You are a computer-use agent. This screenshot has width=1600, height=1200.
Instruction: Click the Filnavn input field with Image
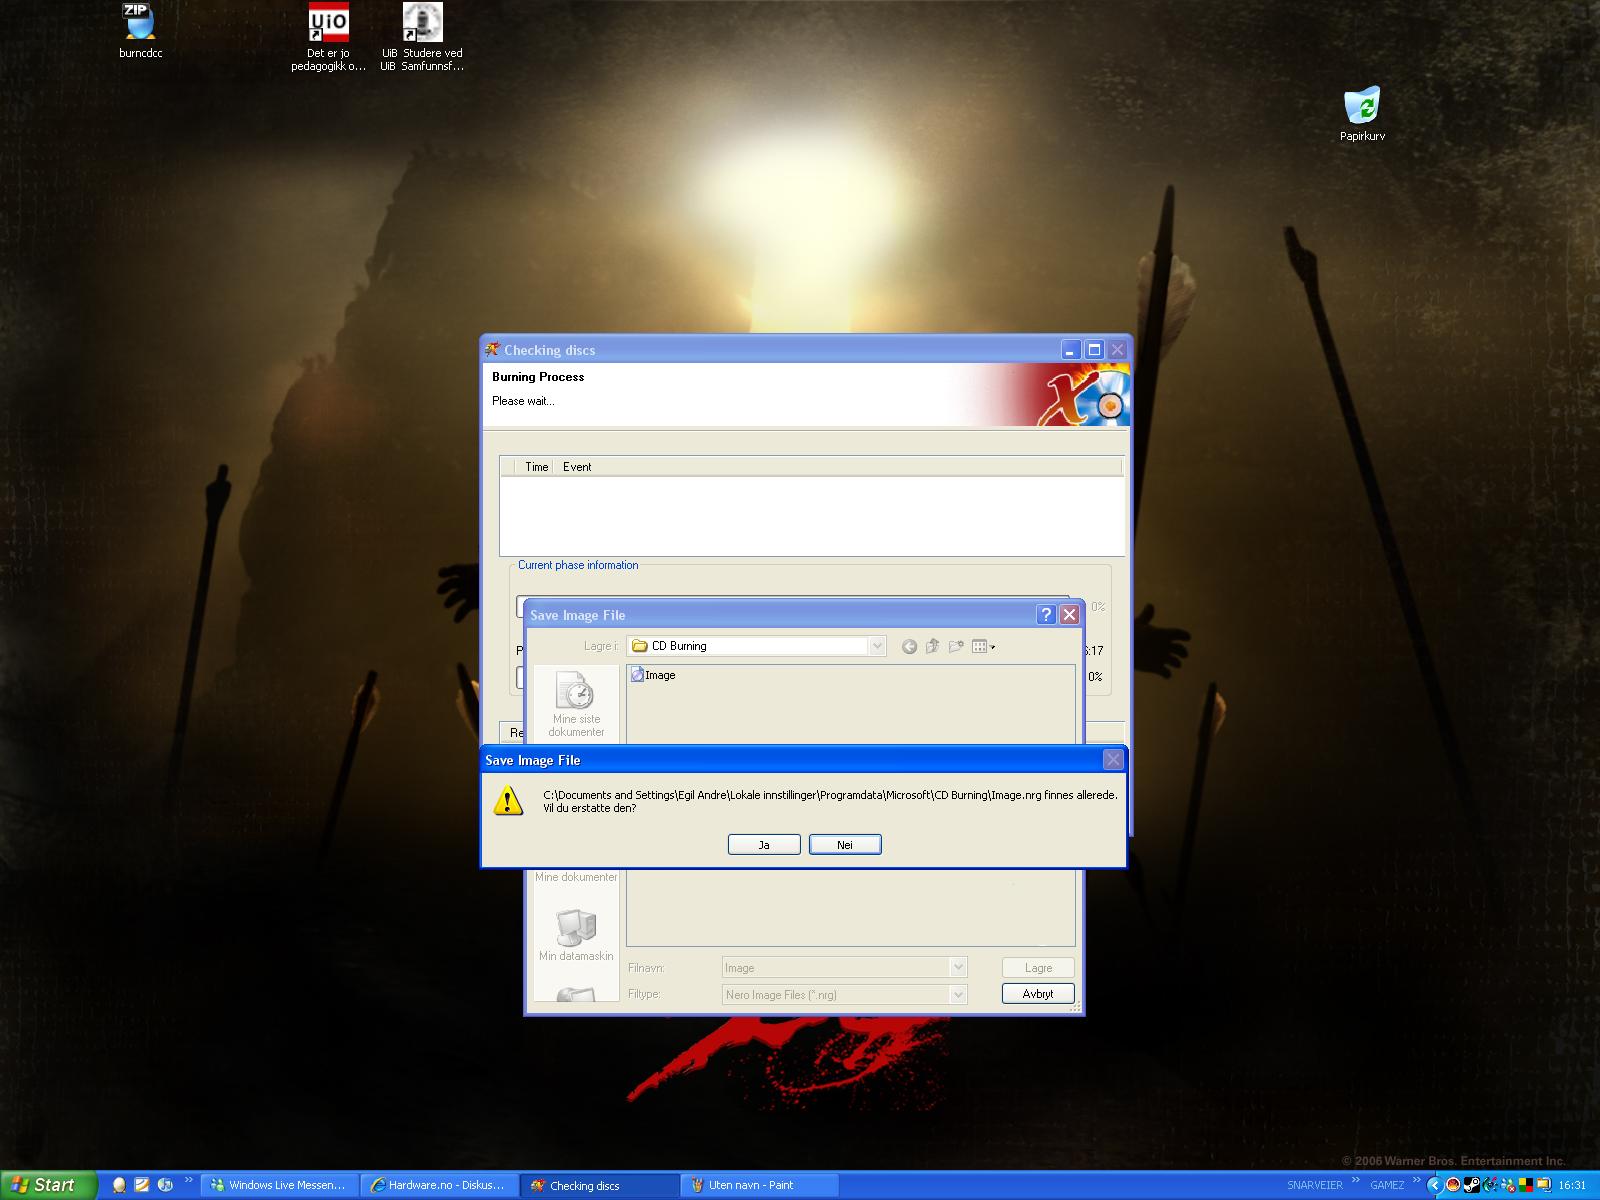click(836, 967)
